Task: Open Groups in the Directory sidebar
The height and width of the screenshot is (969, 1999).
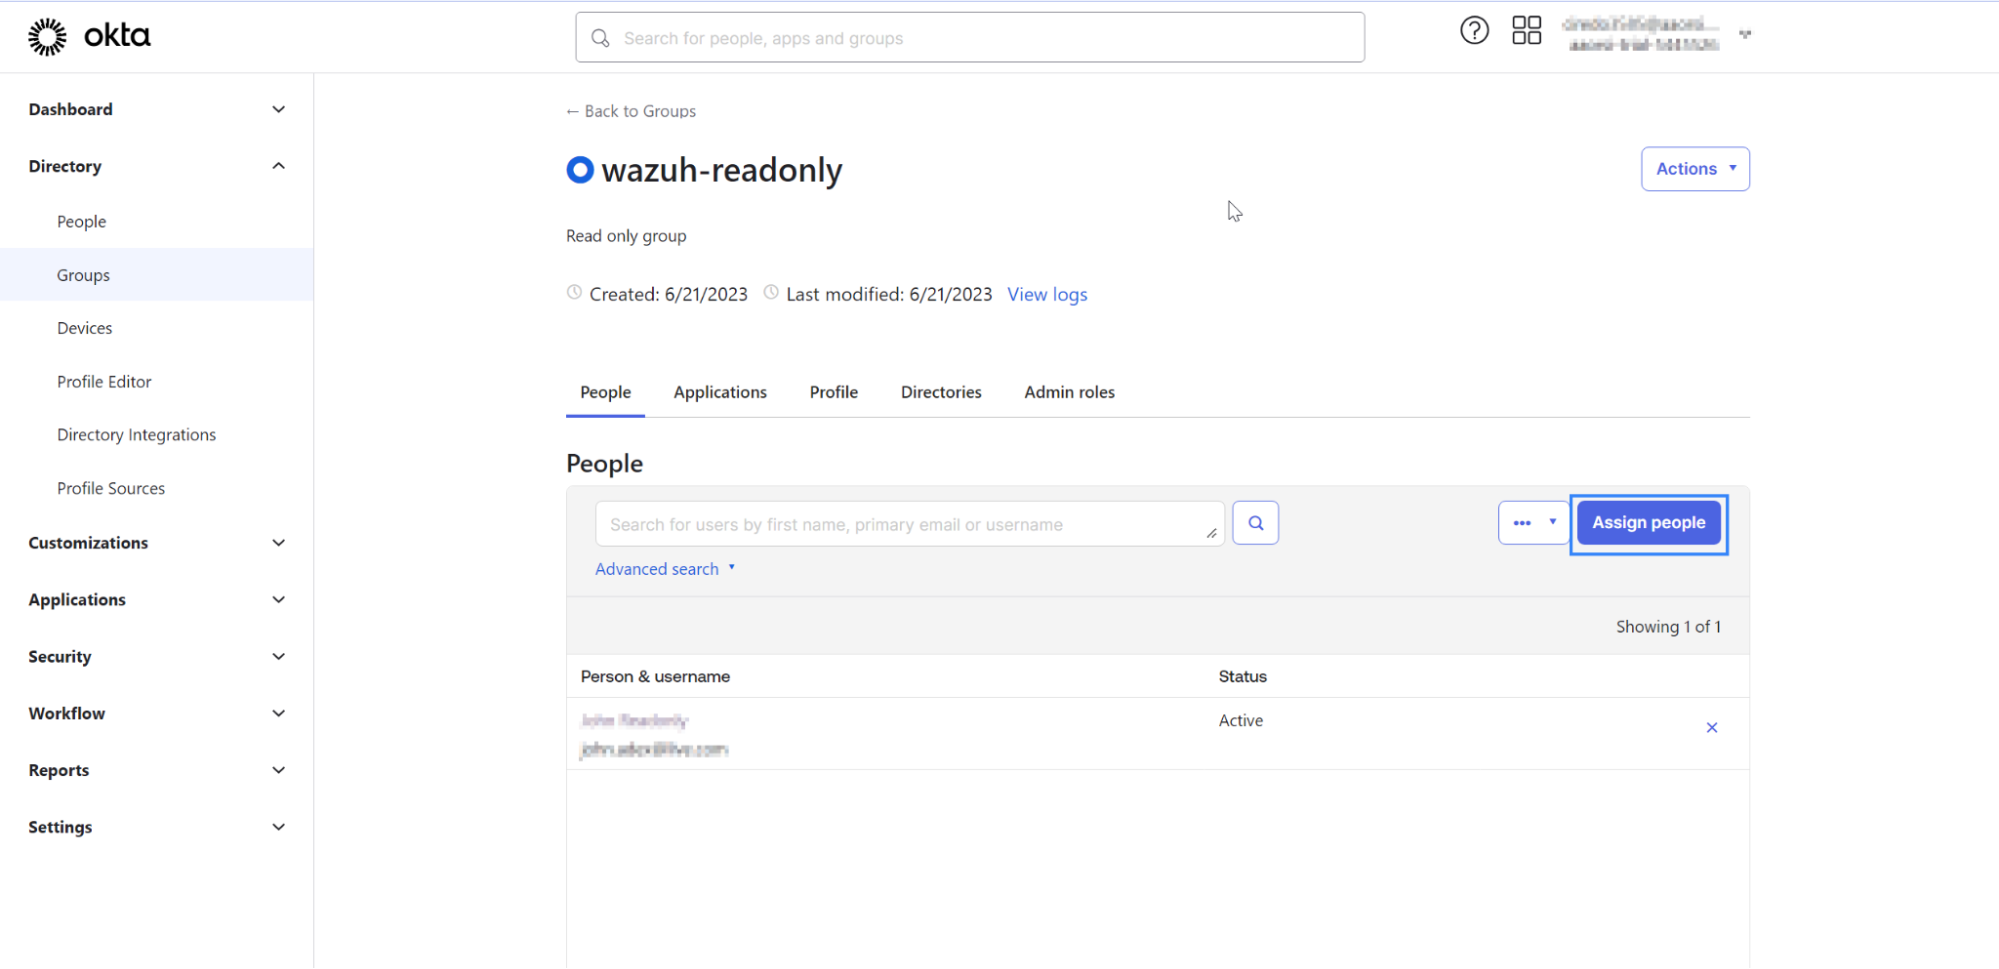Action: point(157,275)
